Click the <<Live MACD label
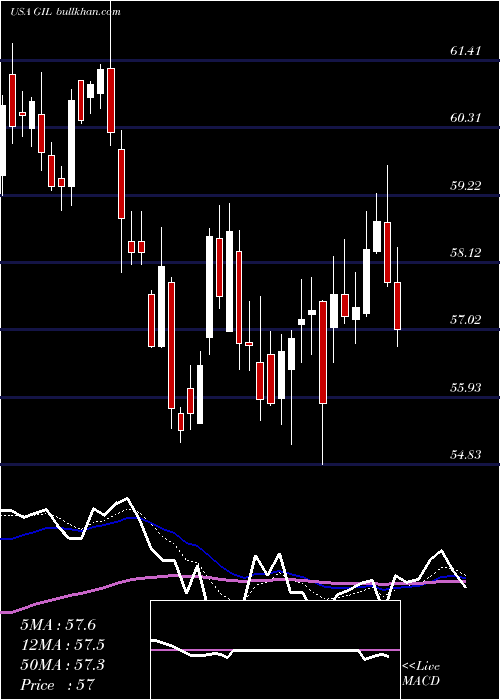Image resolution: width=500 pixels, height=700 pixels. (x=421, y=674)
